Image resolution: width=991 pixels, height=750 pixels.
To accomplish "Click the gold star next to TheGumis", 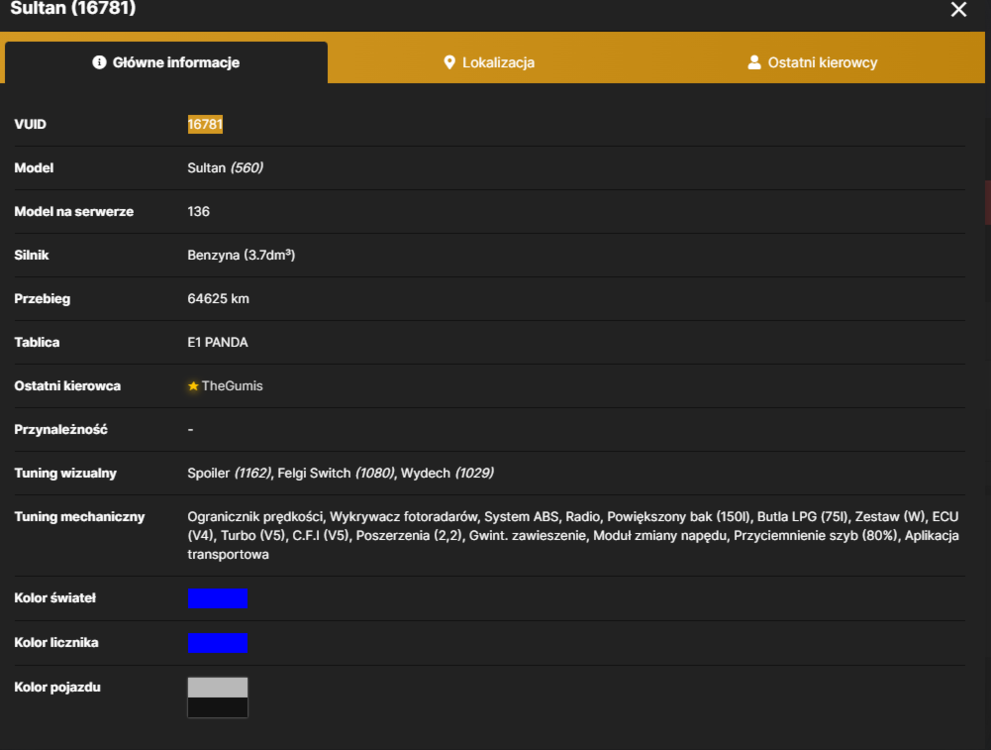I will click(x=193, y=386).
